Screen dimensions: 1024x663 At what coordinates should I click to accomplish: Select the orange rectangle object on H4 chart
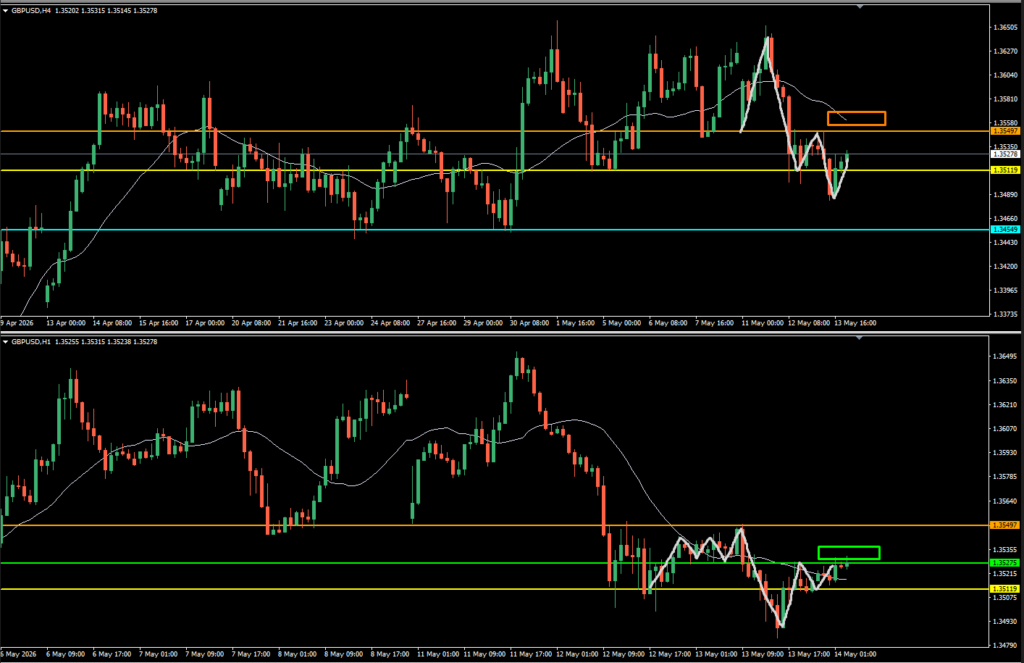(856, 118)
